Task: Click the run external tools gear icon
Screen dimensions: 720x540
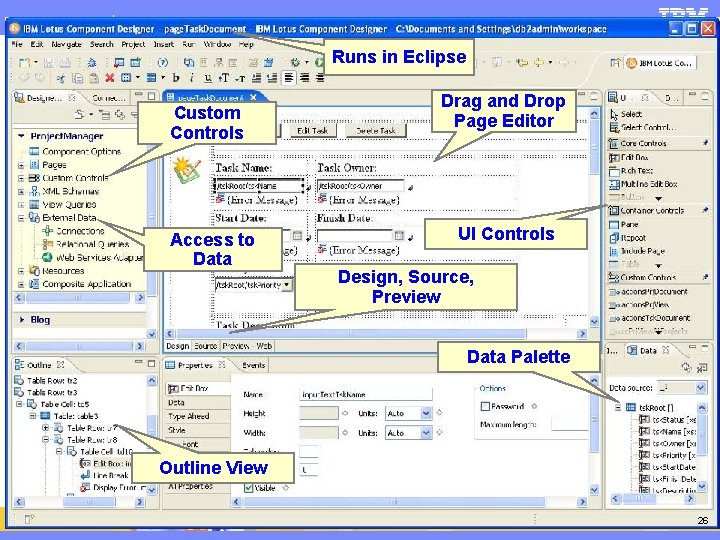Action: (295, 62)
